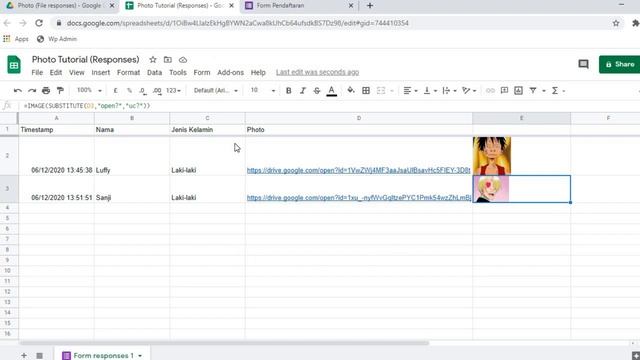Reload the page in browser
640x360 pixels.
(x=39, y=23)
